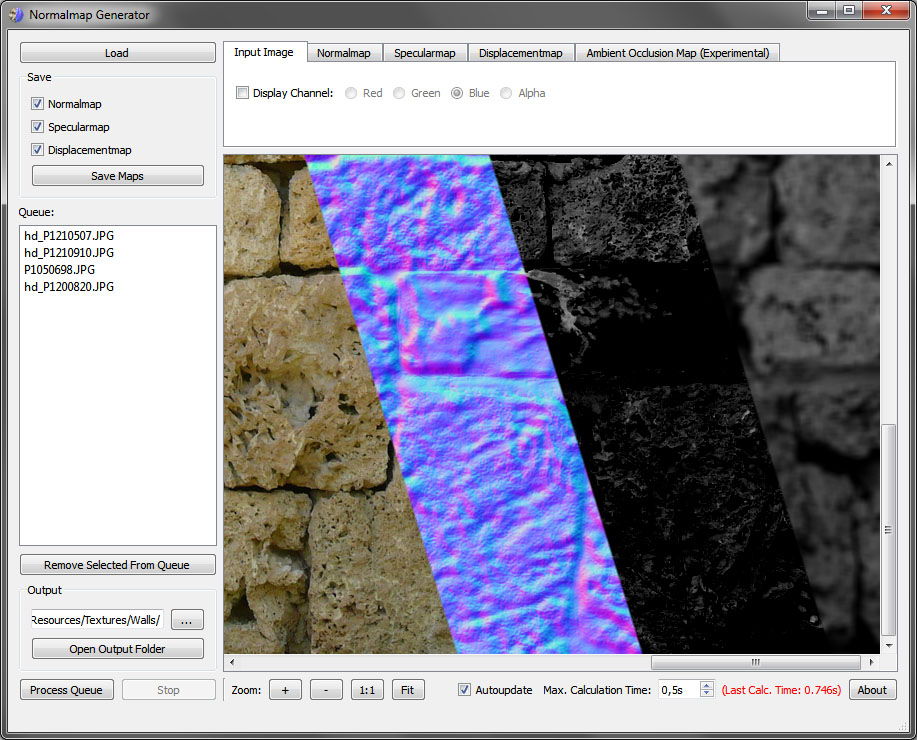This screenshot has height=740, width=917.
Task: Open Ambient Occlusion Map (Experimental) tab
Action: [677, 53]
